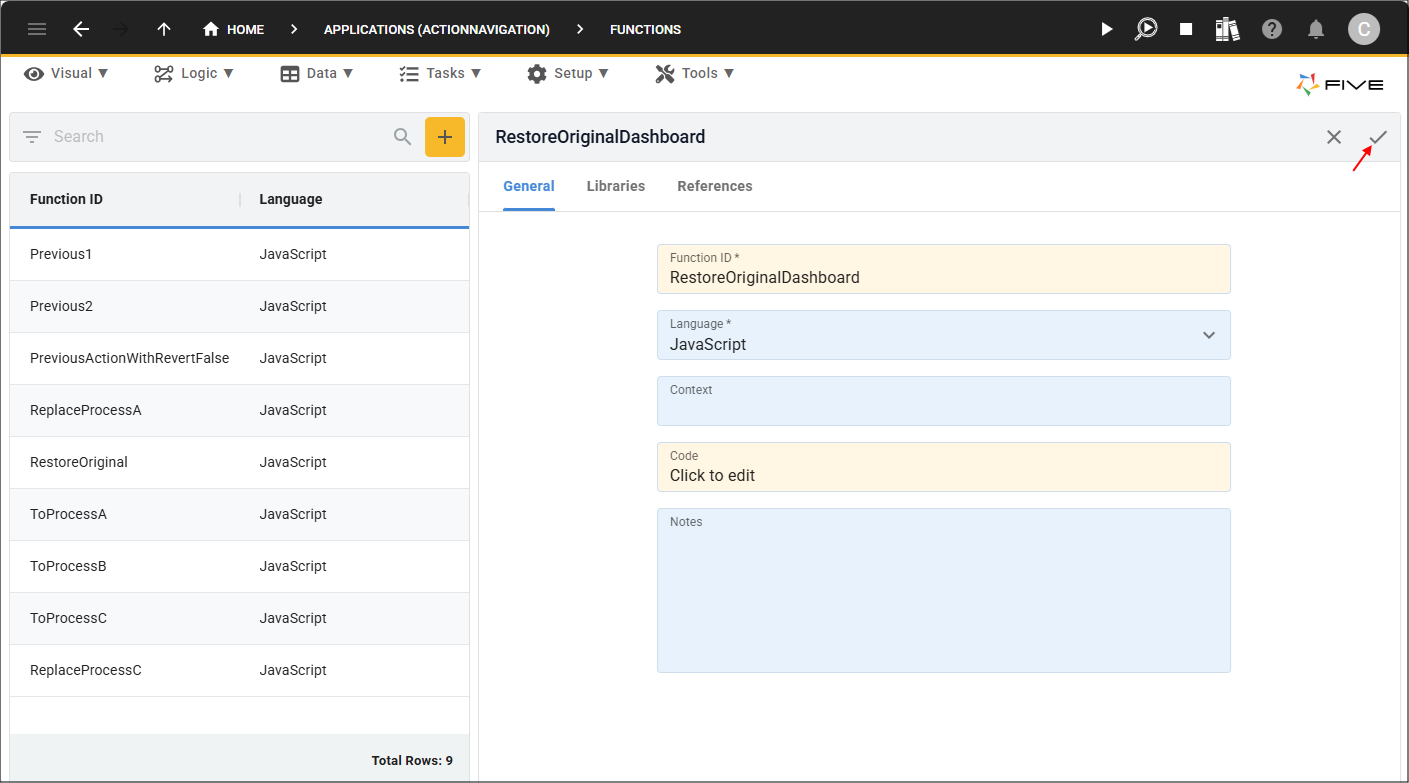Open user avatar C menu
Viewport: 1409px width, 783px height.
coord(1364,29)
